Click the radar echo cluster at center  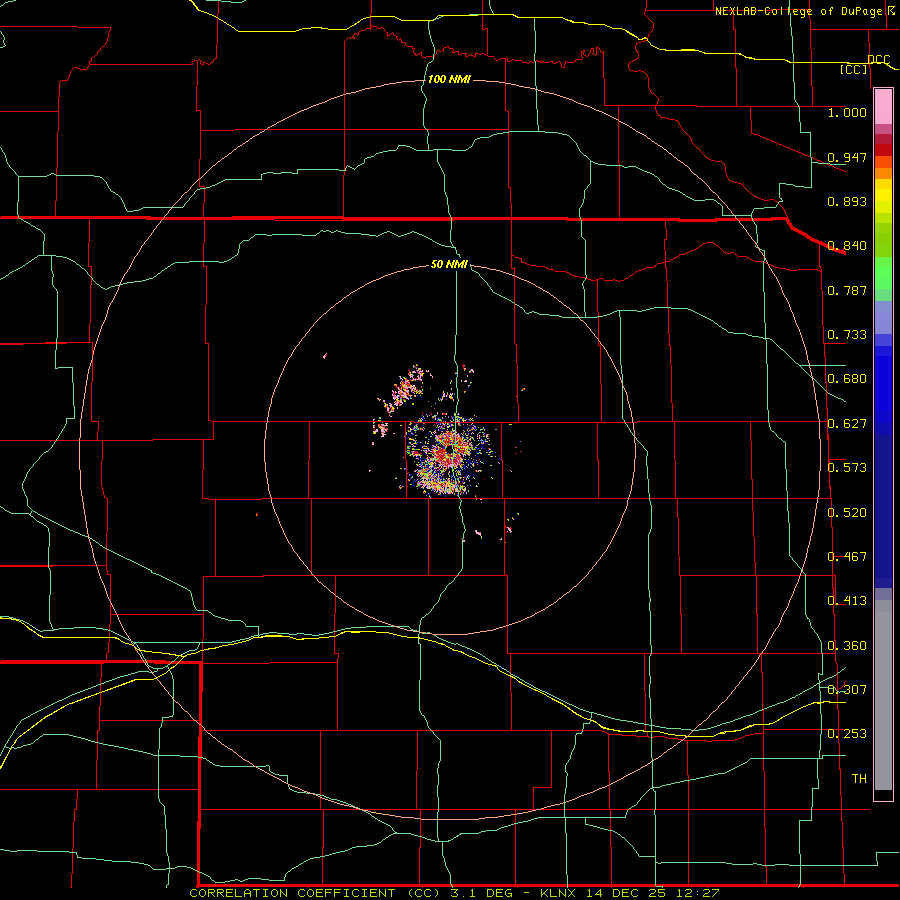449,453
